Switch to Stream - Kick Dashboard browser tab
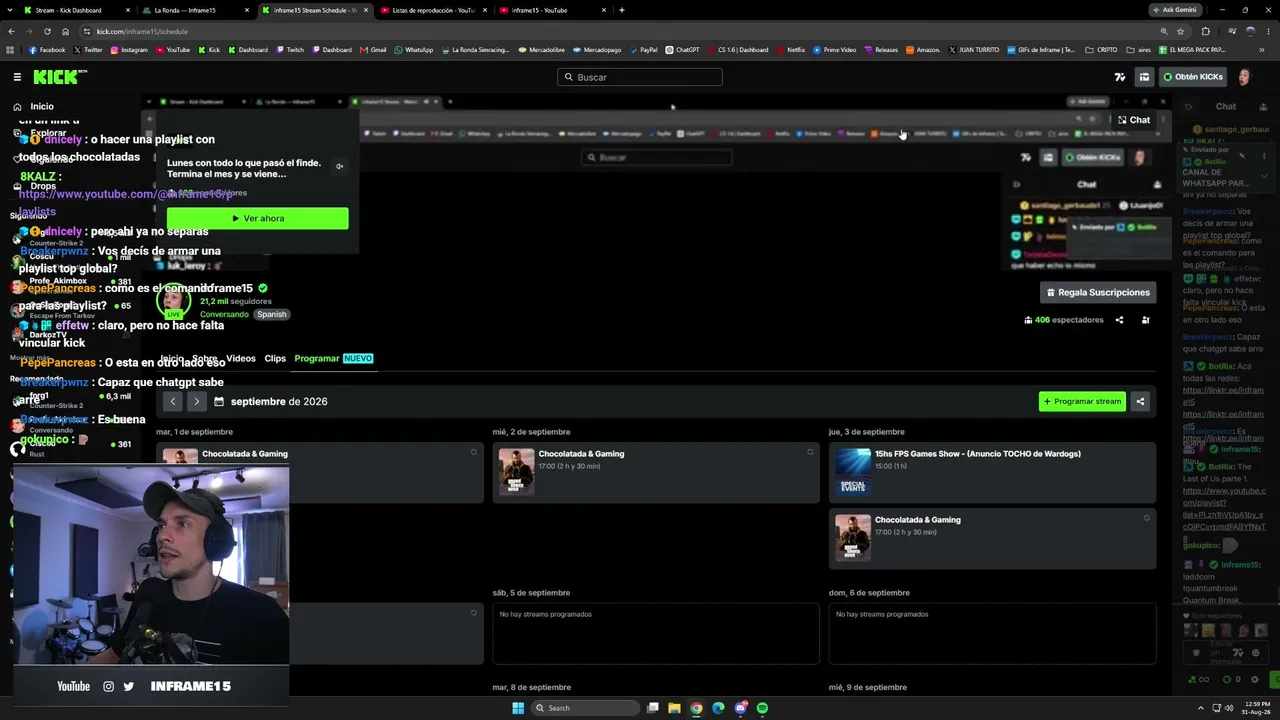This screenshot has width=1280, height=720. pos(77,10)
